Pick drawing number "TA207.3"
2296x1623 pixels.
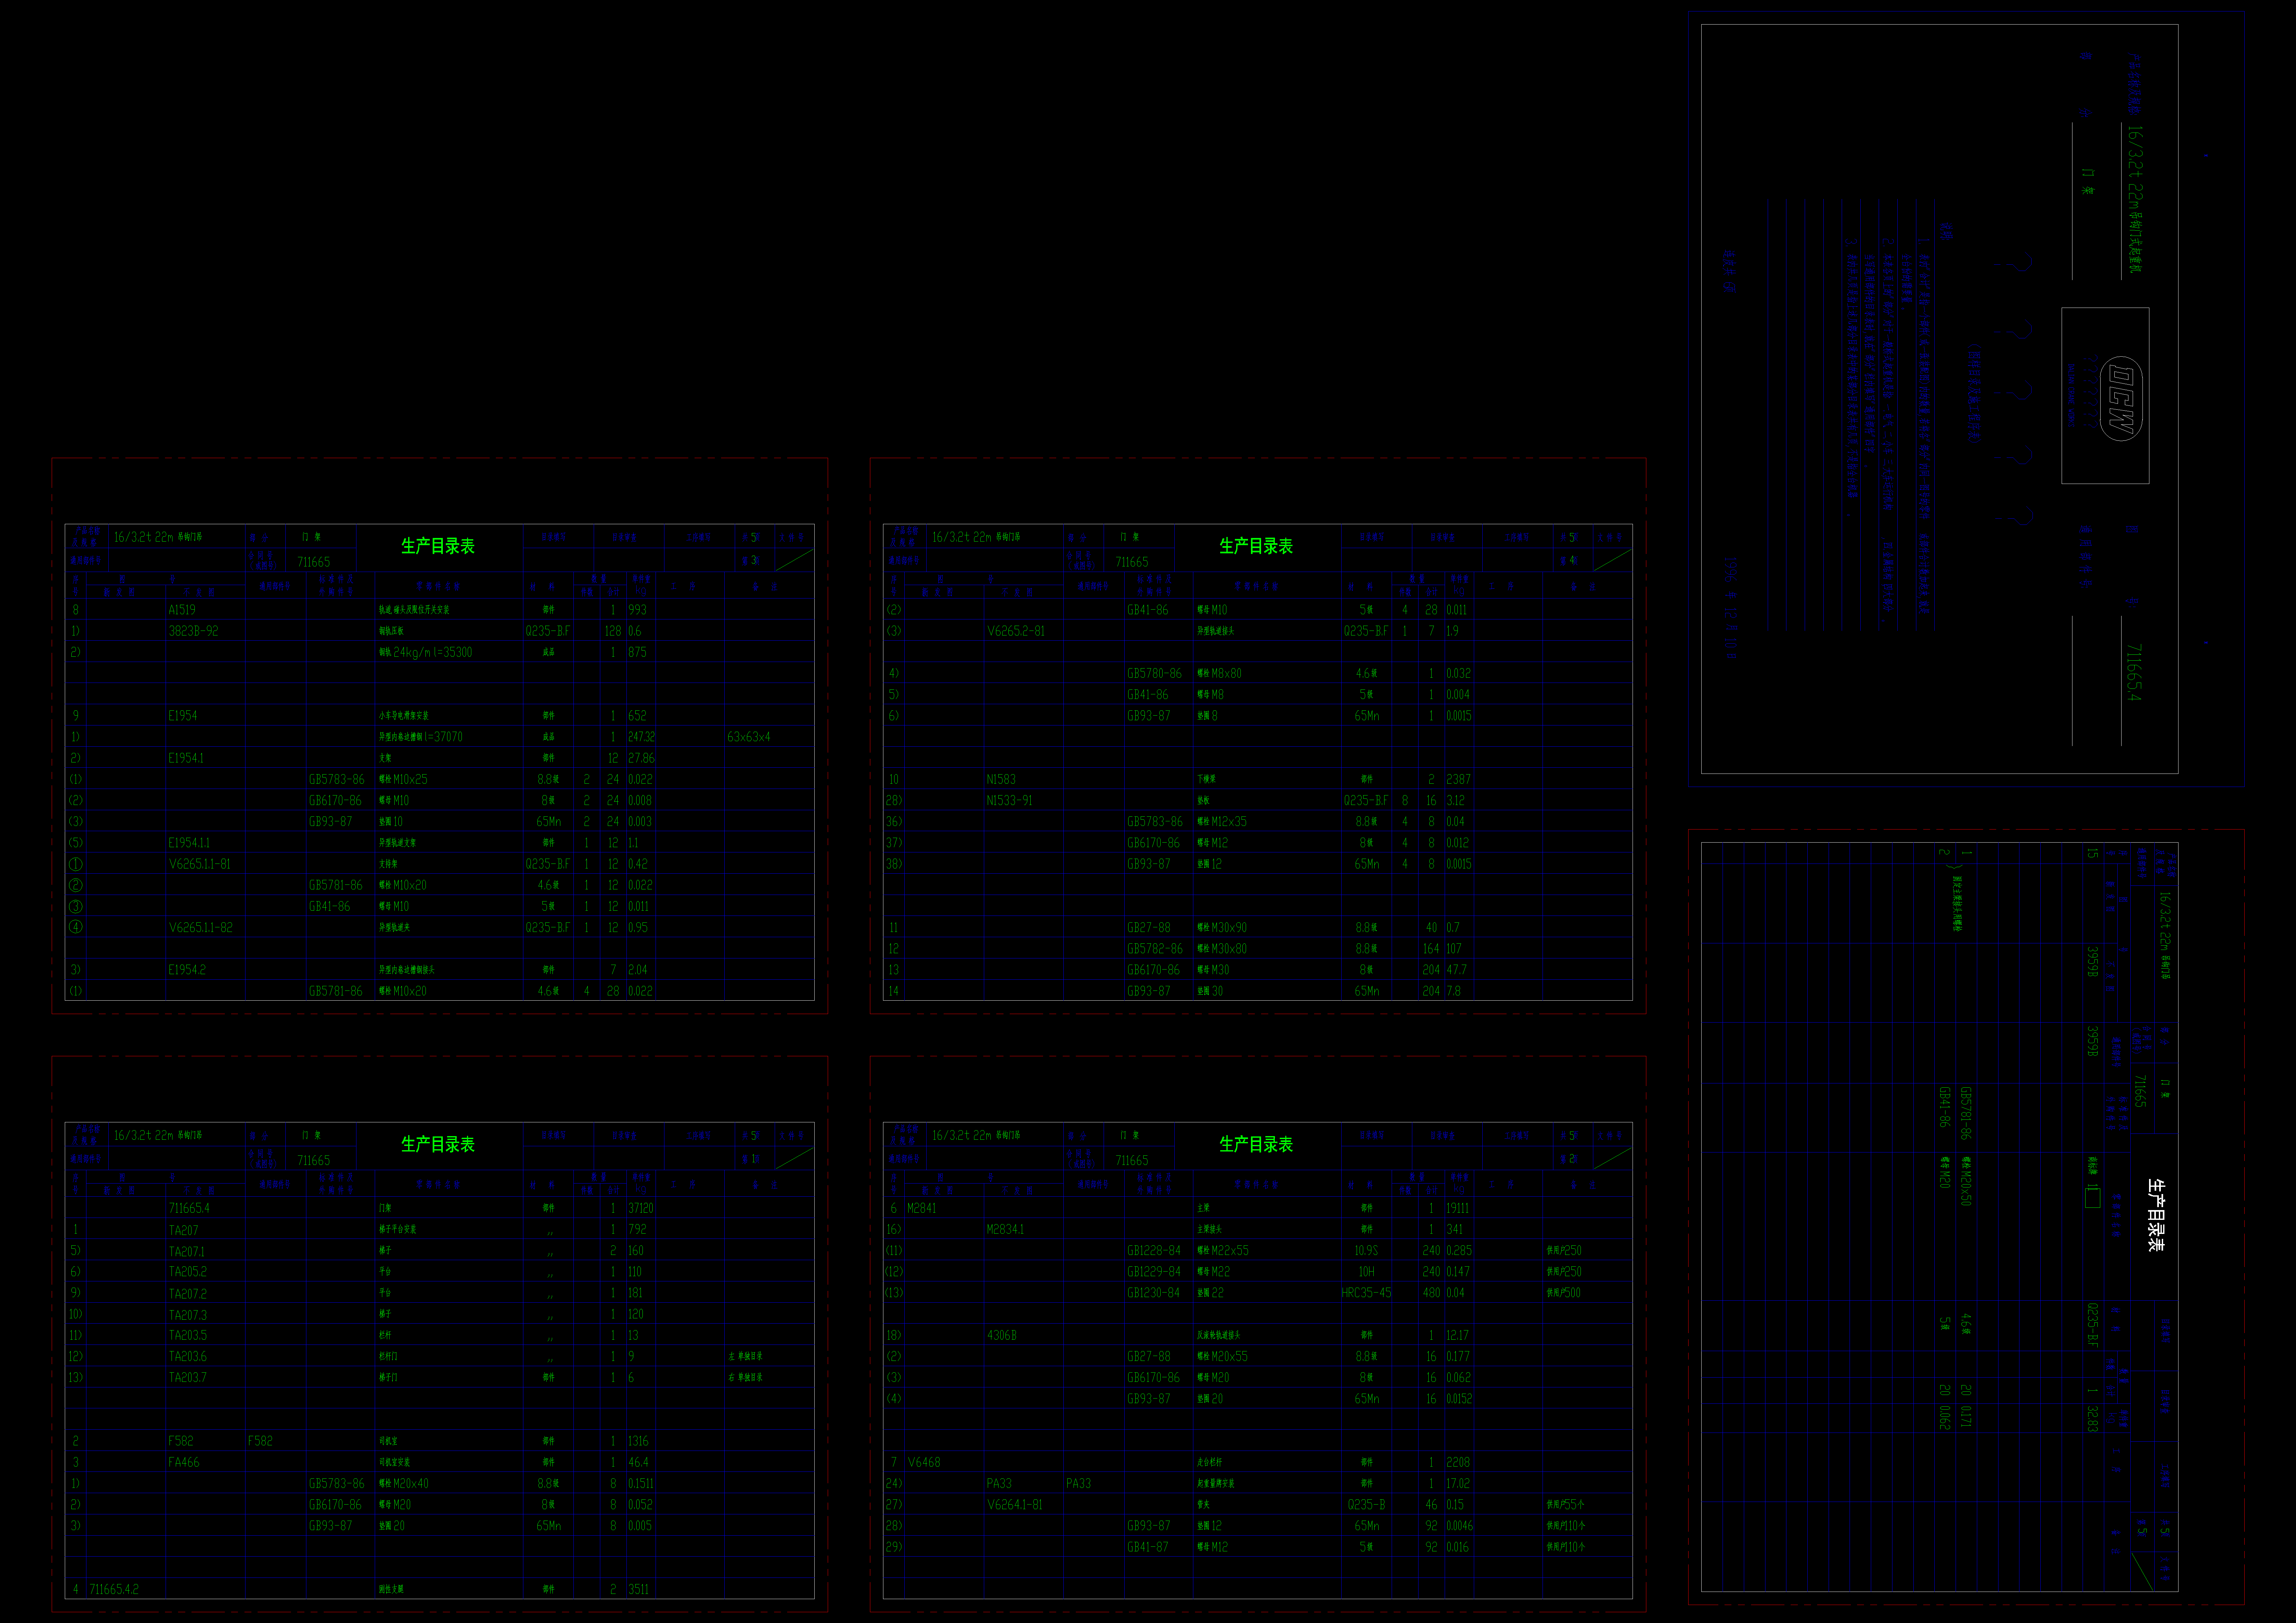point(188,1315)
